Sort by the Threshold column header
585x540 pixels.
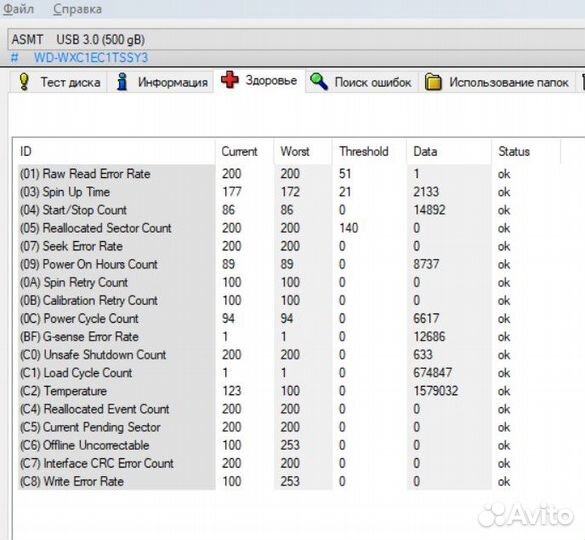coord(364,152)
